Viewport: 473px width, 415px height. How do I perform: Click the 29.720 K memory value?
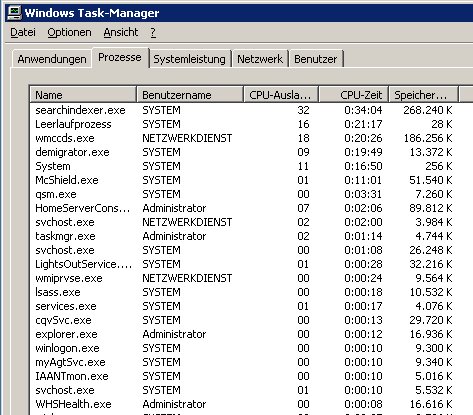[x=431, y=320]
